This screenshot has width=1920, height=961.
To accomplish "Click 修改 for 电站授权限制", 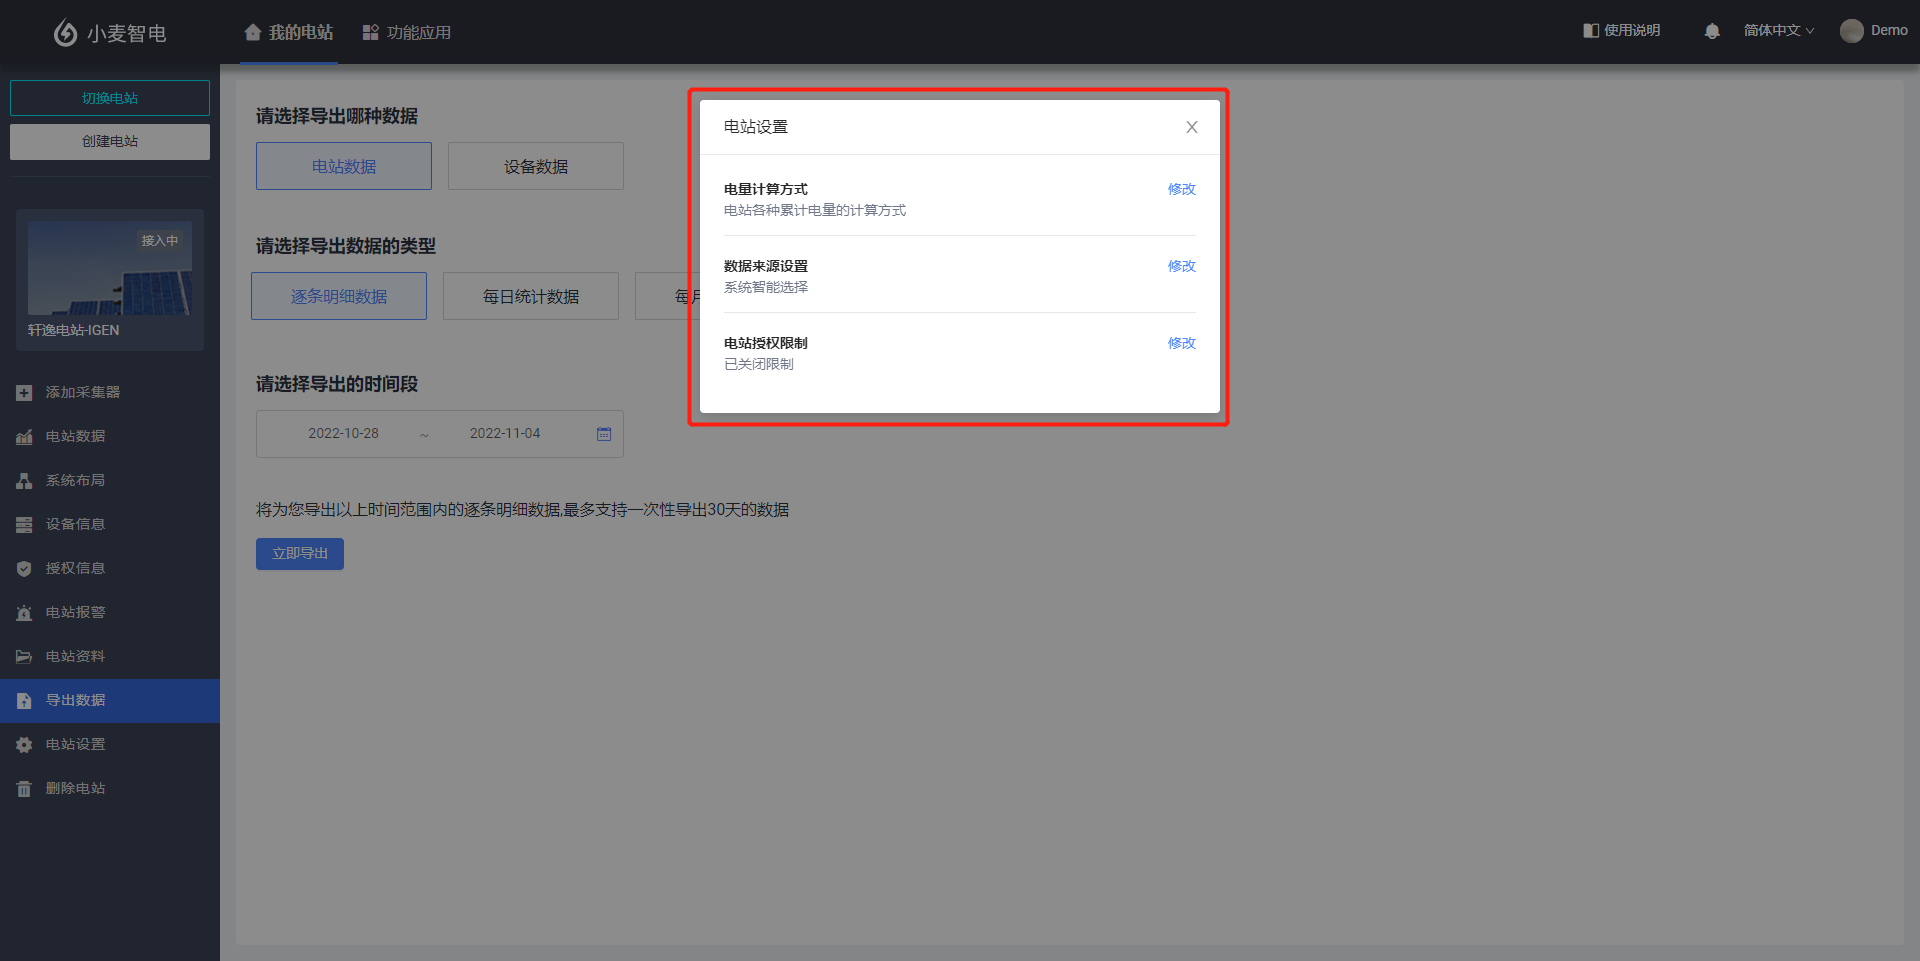I will 1181,343.
